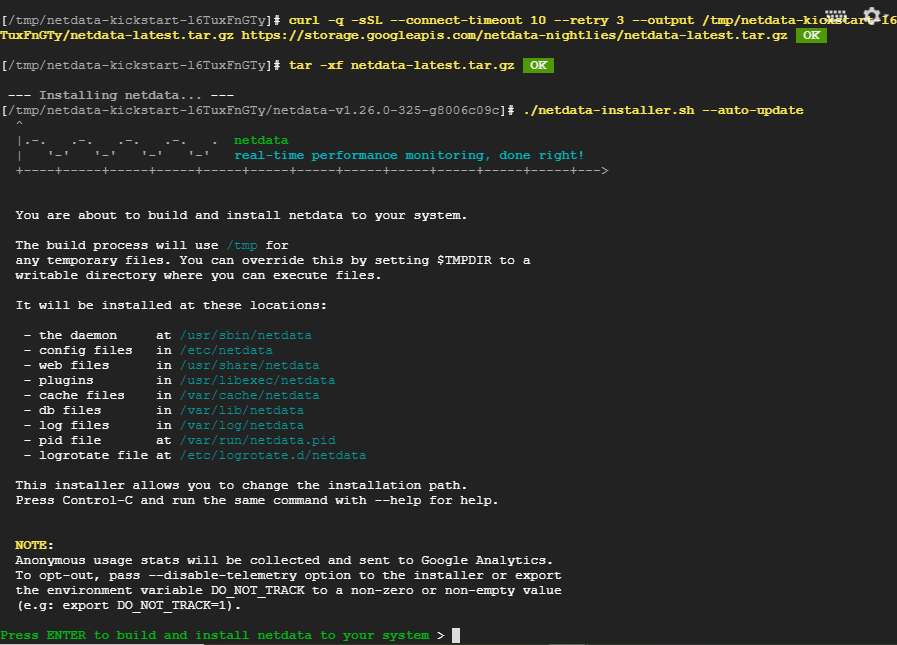The width and height of the screenshot is (897, 645).
Task: Click the OK badge after the tar command
Action: tap(538, 65)
